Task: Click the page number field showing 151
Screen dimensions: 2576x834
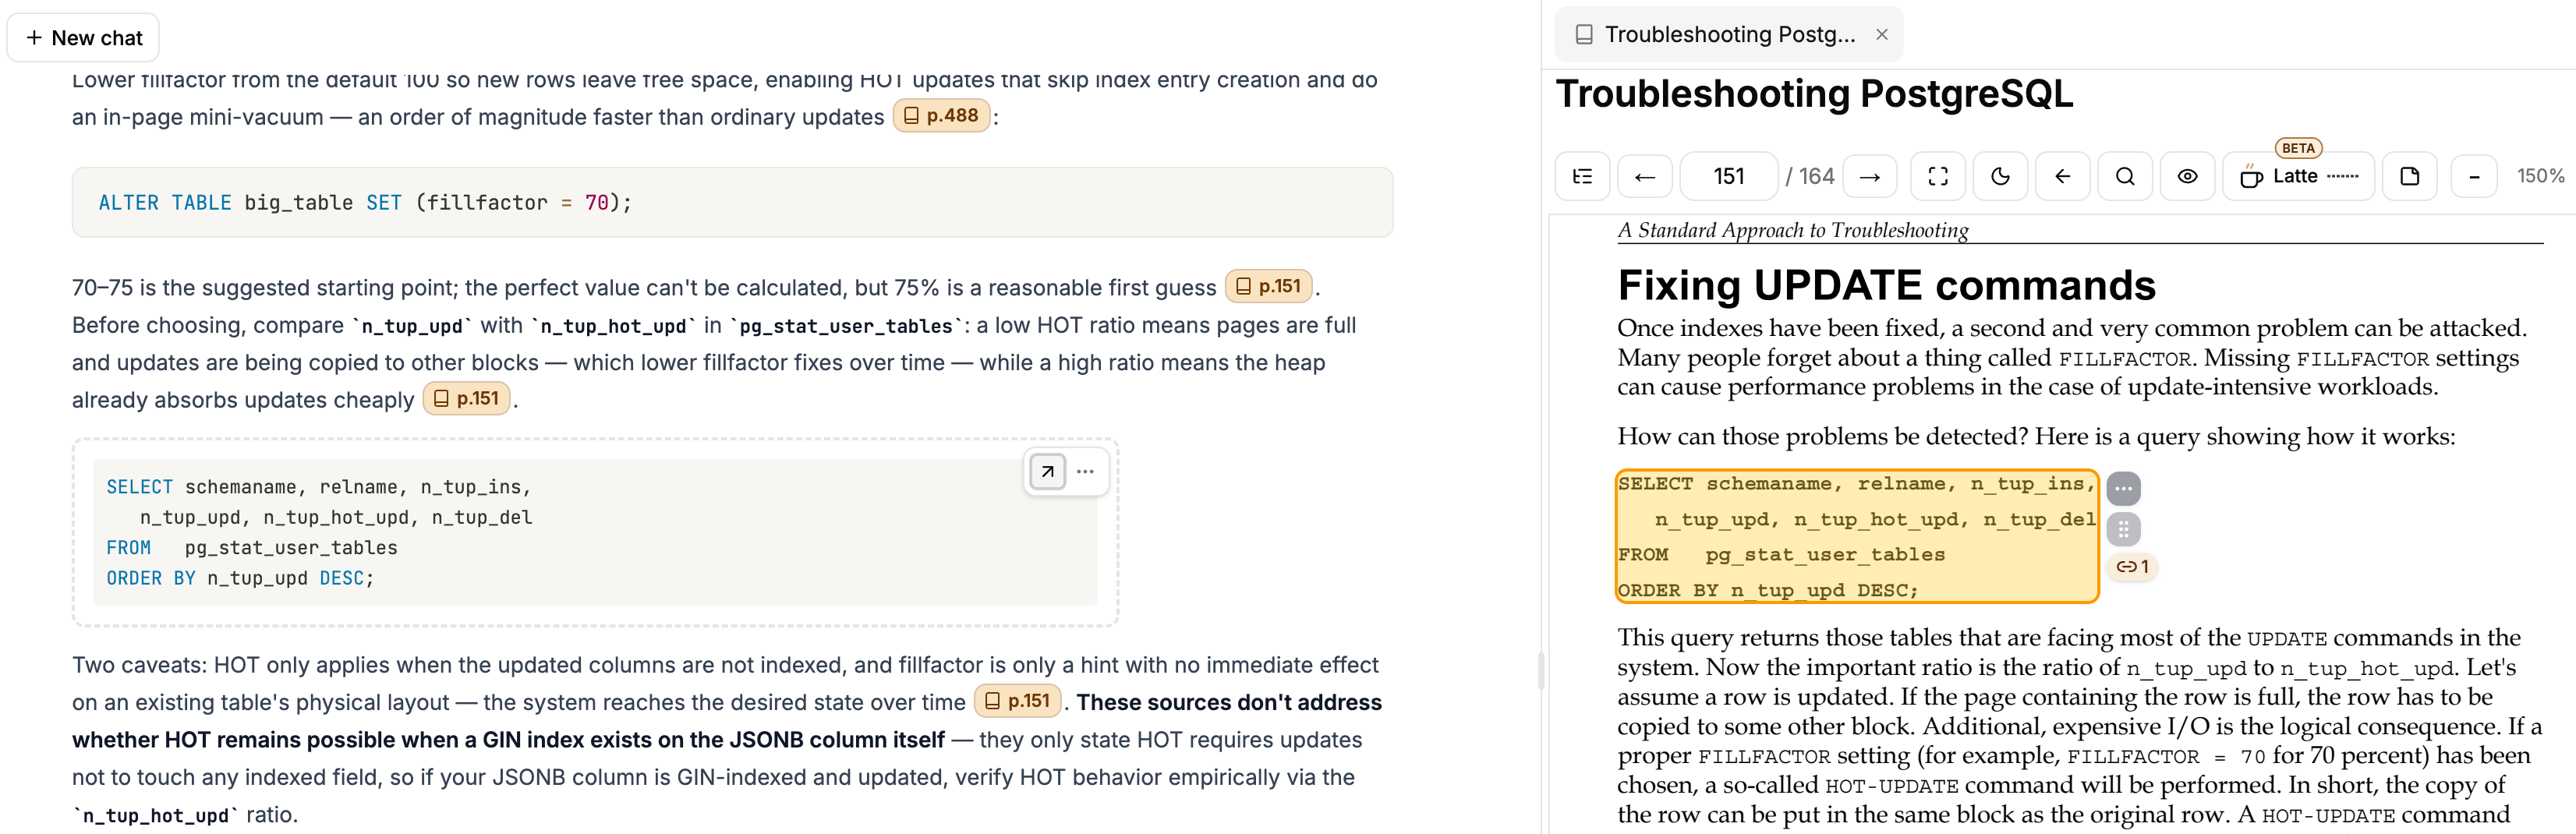Action: [x=1728, y=176]
